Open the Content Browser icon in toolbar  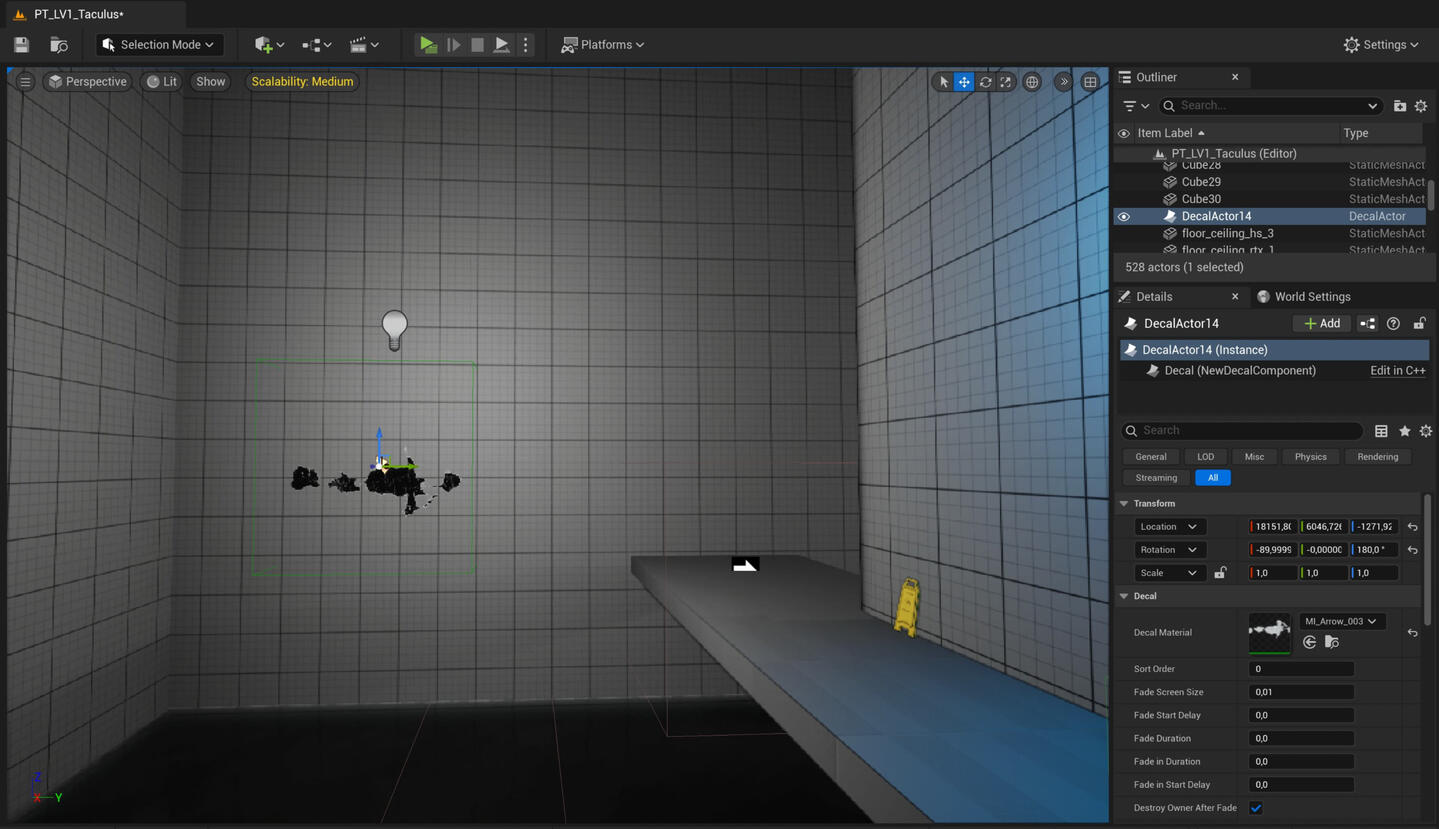click(59, 45)
